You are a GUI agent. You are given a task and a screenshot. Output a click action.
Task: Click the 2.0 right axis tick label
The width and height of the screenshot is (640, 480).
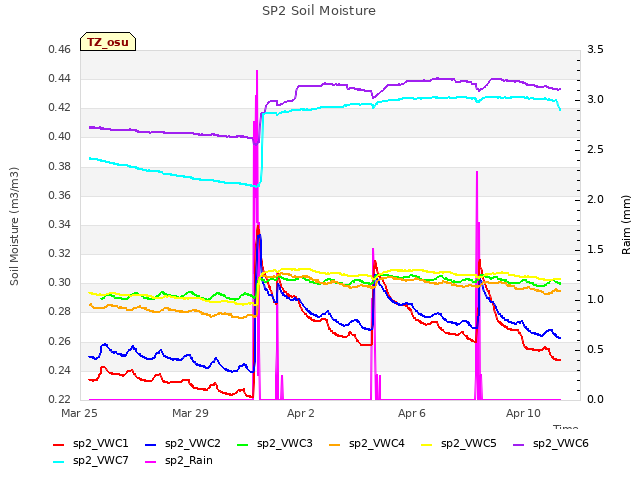click(x=596, y=199)
